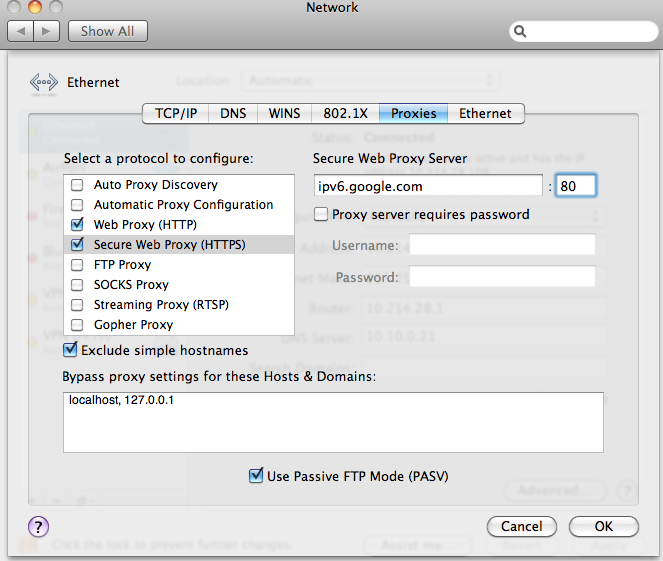This screenshot has height=561, width=663.
Task: Disable Exclude simple hostnames option
Action: point(70,350)
